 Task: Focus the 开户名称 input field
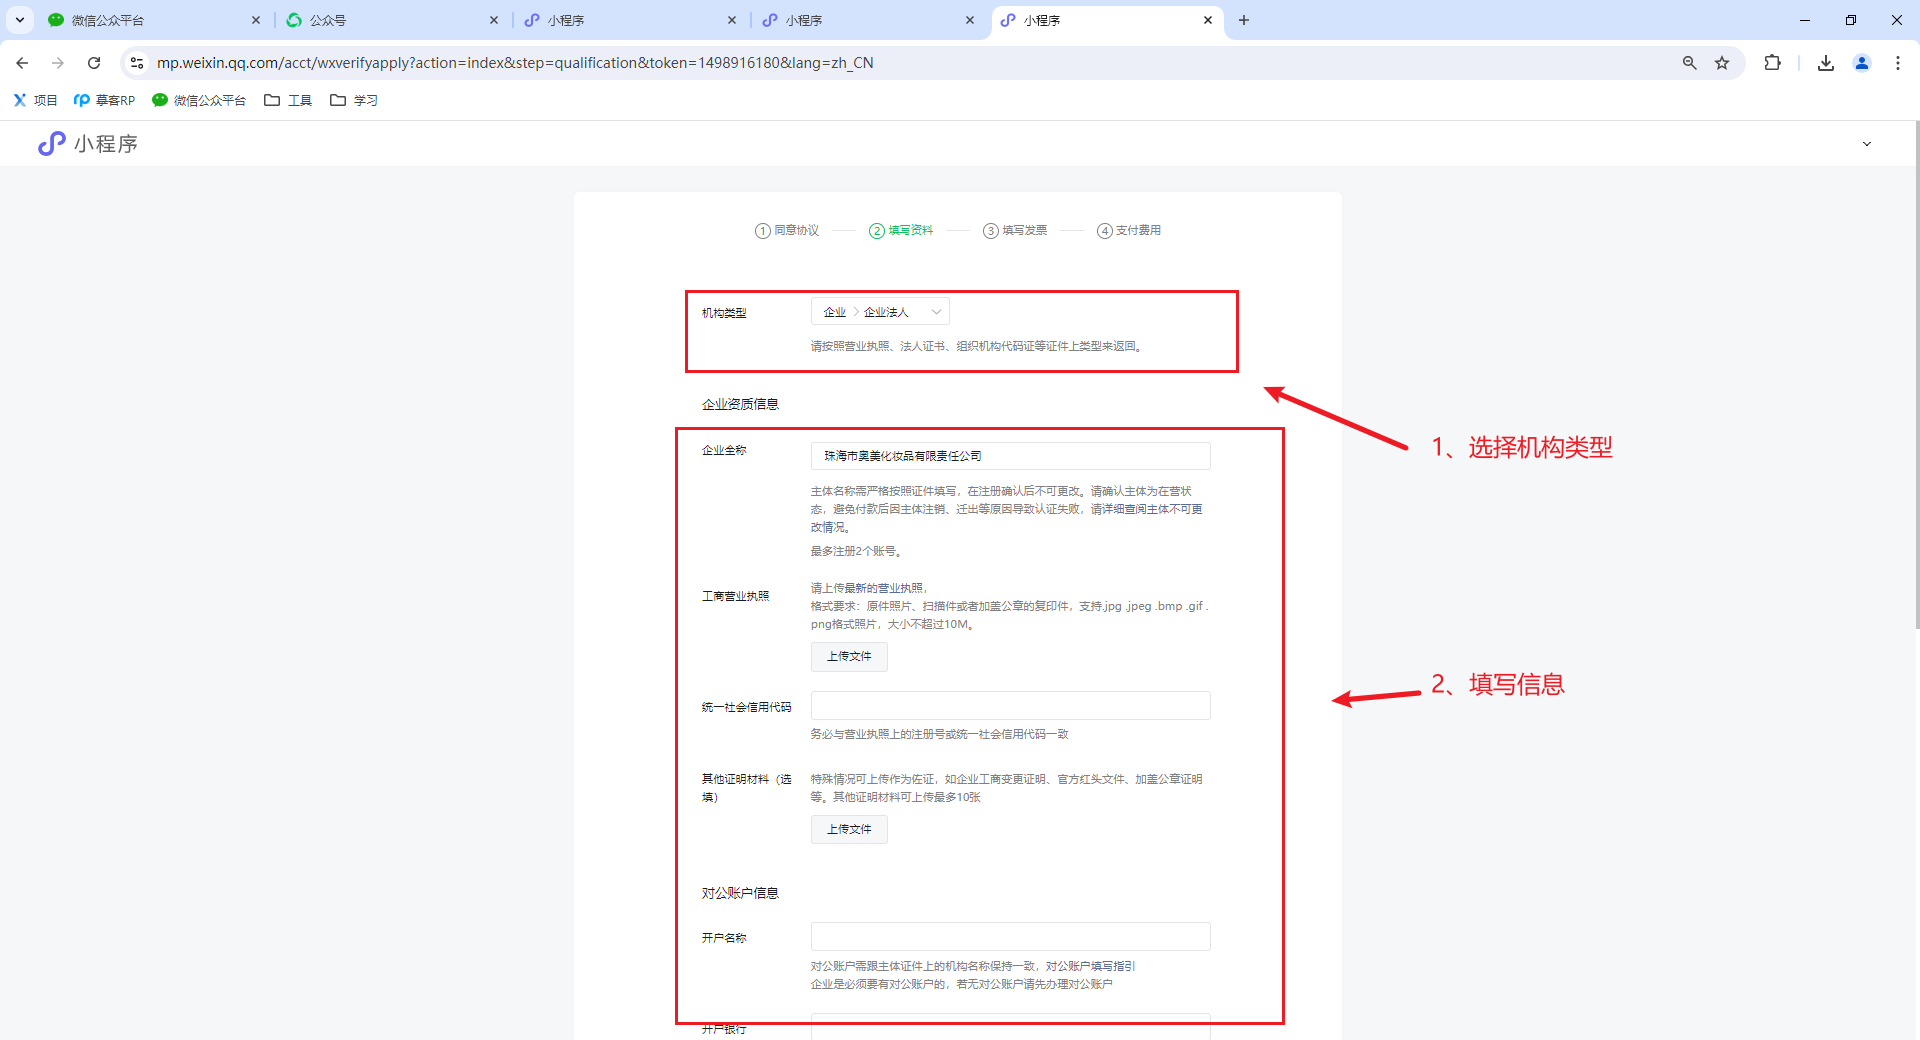(x=1010, y=936)
